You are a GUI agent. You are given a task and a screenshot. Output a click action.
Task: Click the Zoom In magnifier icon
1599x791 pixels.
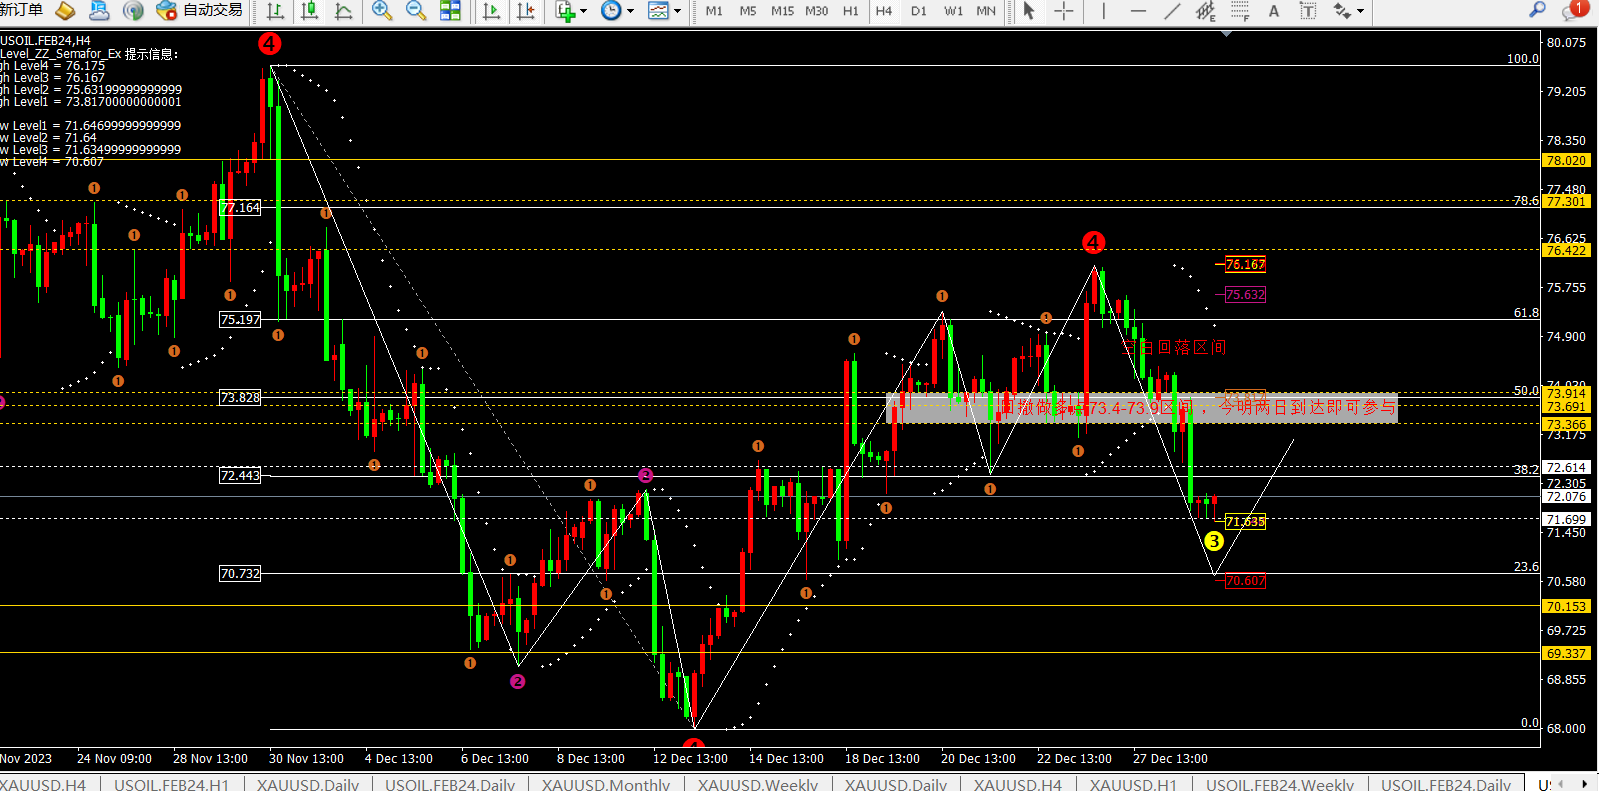point(381,11)
